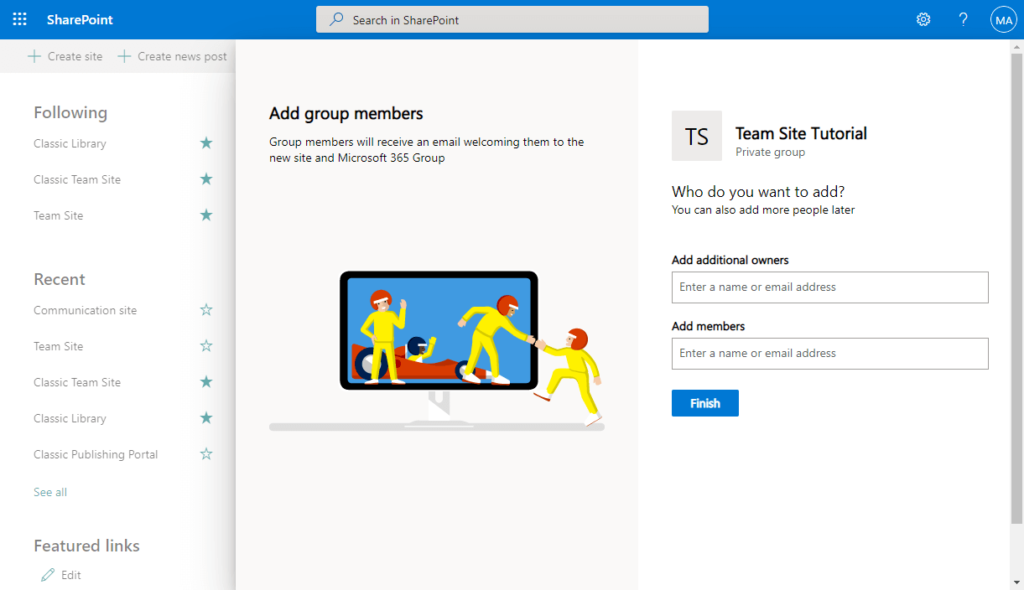Open Team Site under Following
This screenshot has height=590, width=1024.
(x=58, y=215)
